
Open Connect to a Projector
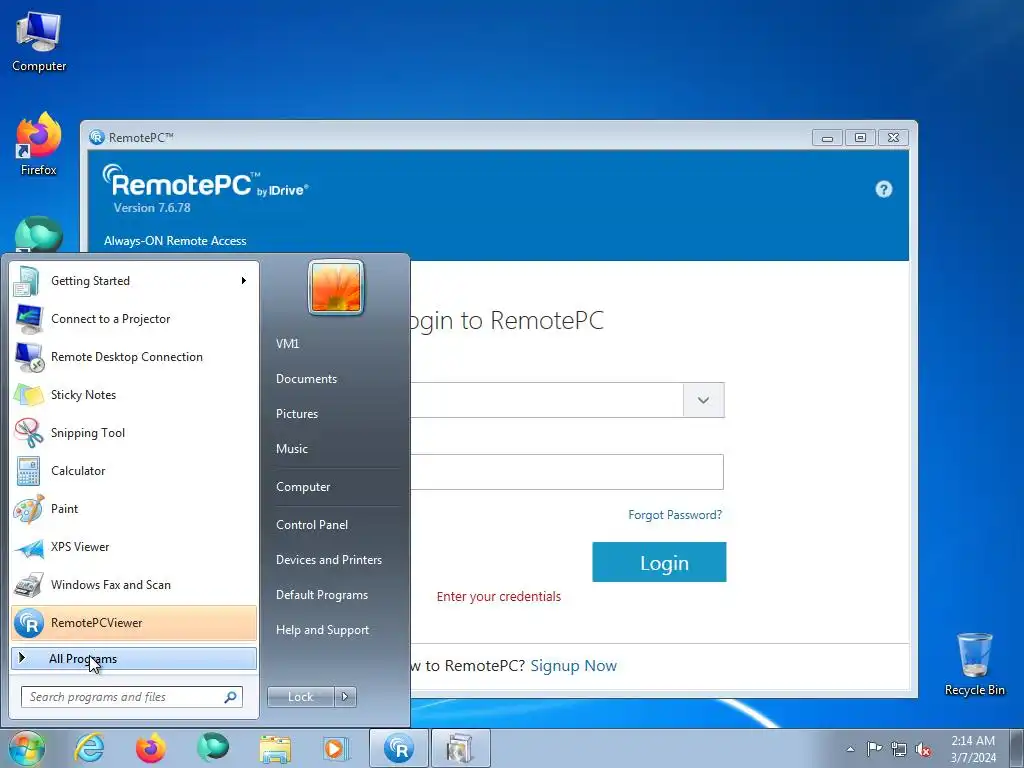coord(135,319)
